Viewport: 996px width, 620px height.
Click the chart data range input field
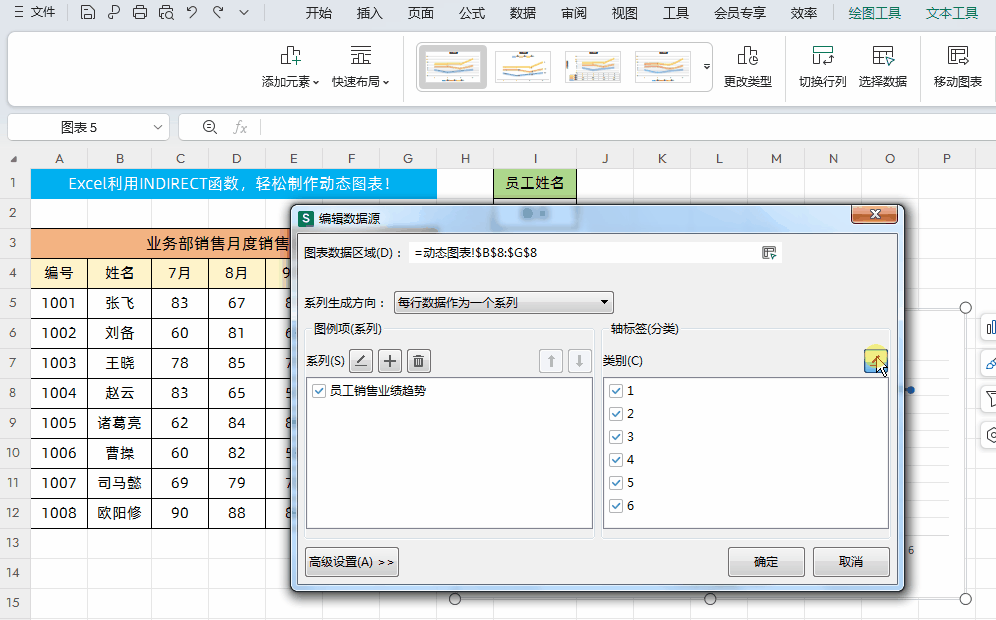click(x=583, y=253)
